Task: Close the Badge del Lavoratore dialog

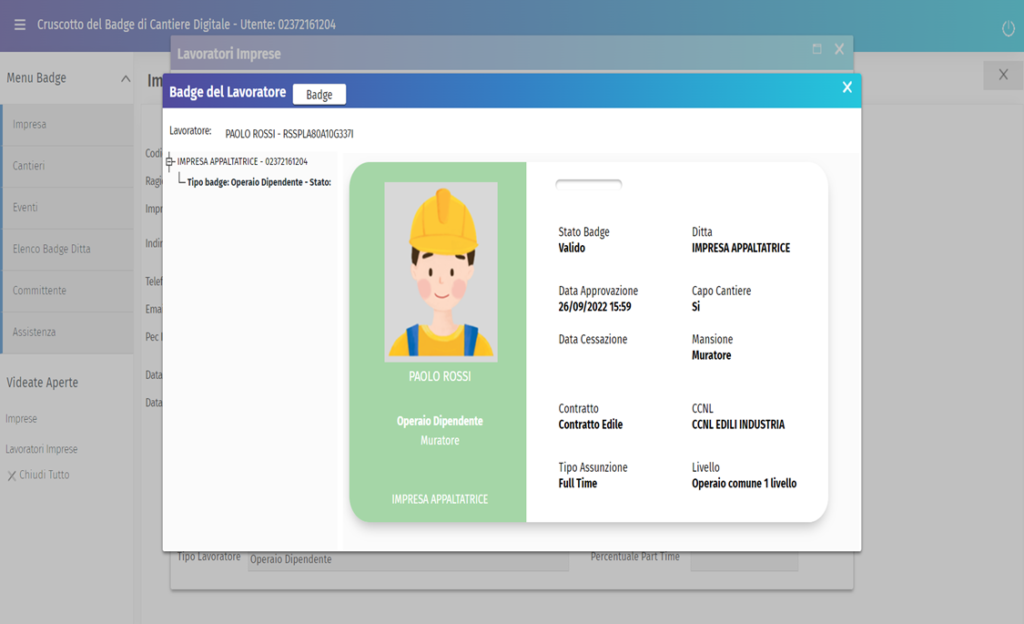Action: pyautogui.click(x=847, y=88)
